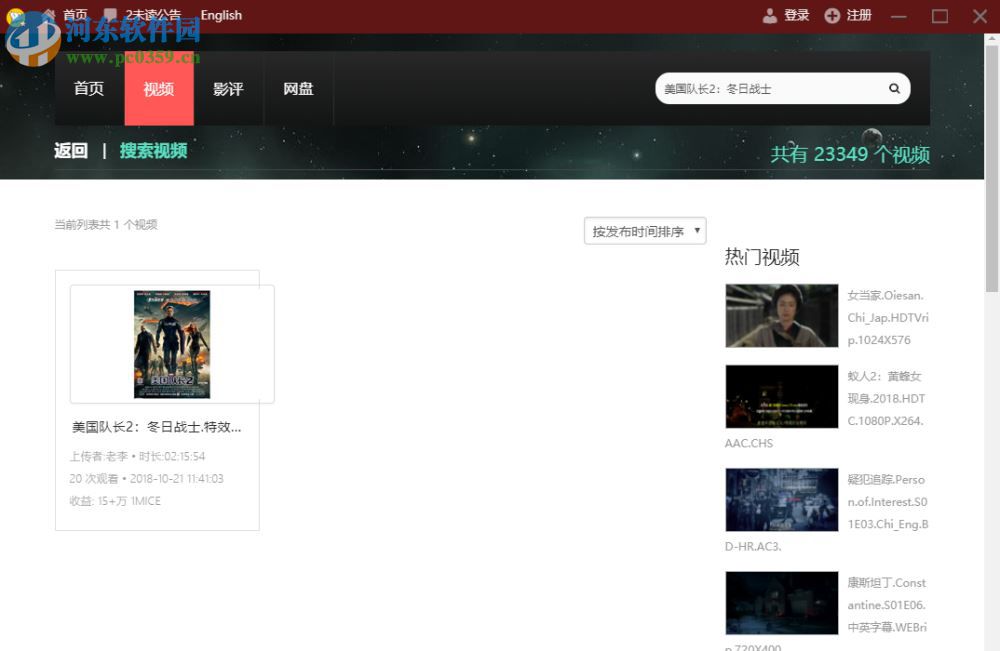Click the 2018-10-21 11:41:03 timestamp

coord(177,479)
